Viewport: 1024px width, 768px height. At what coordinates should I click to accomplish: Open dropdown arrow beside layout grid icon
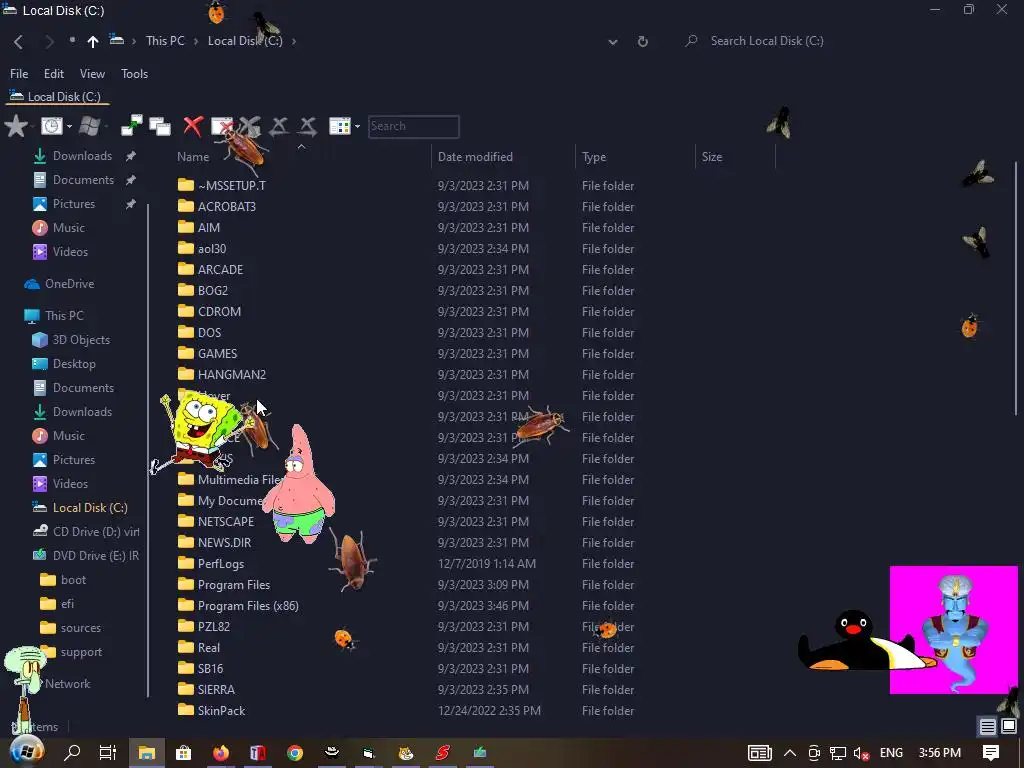(x=357, y=126)
